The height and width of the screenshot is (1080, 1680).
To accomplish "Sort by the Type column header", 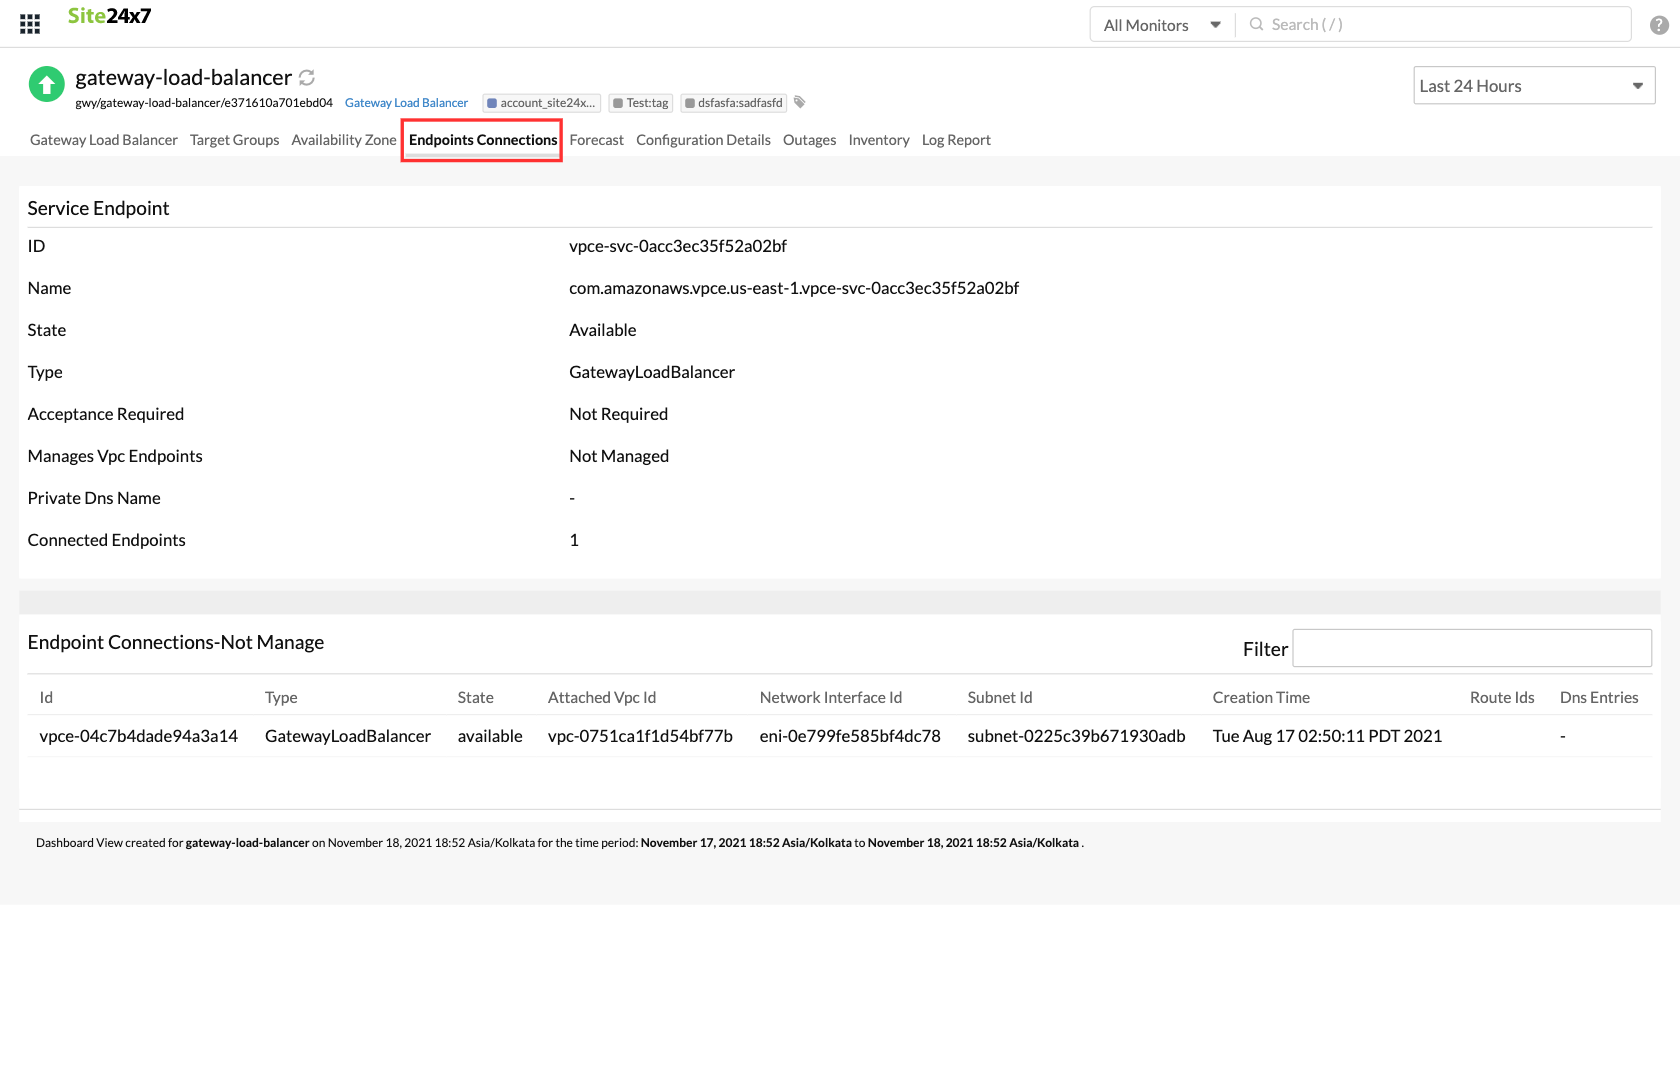I will point(281,698).
